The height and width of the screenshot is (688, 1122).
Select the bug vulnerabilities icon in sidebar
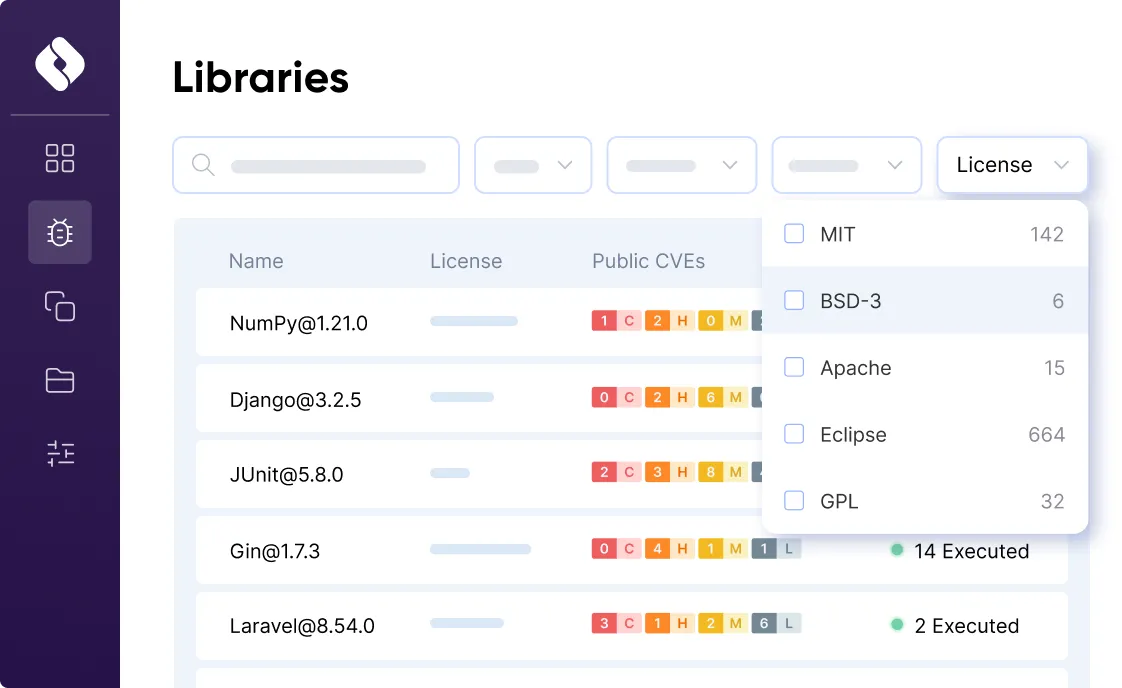coord(60,232)
